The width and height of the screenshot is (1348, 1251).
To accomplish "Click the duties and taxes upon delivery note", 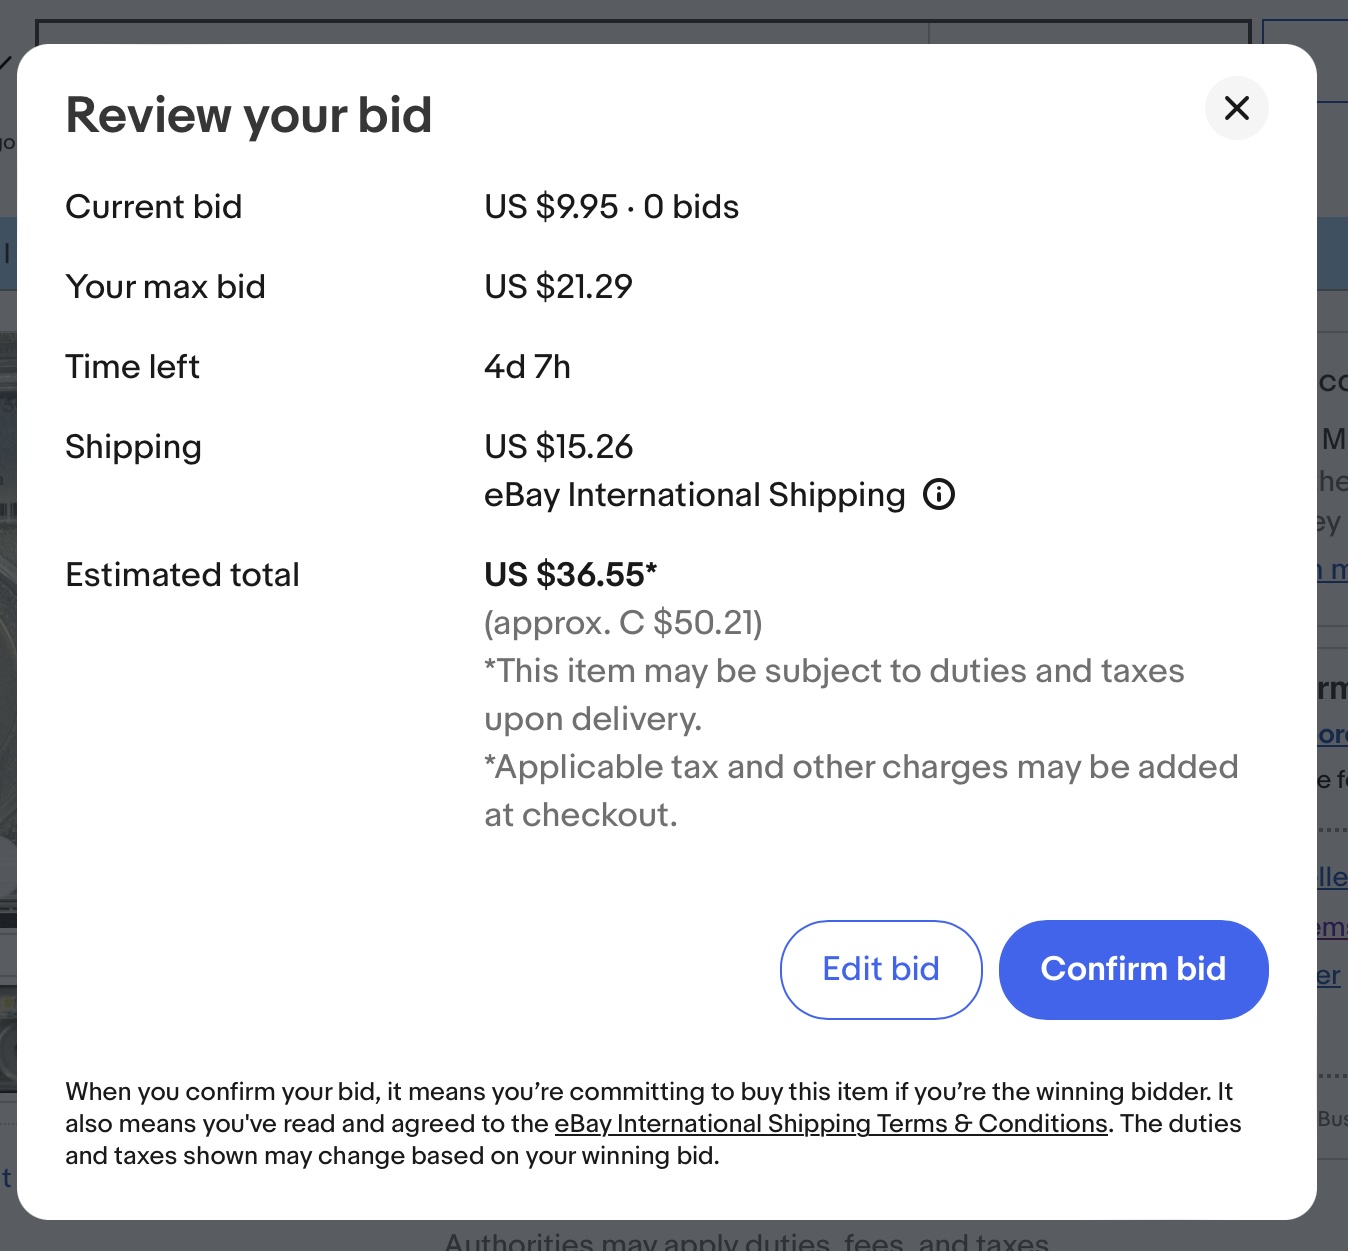I will coord(834,695).
